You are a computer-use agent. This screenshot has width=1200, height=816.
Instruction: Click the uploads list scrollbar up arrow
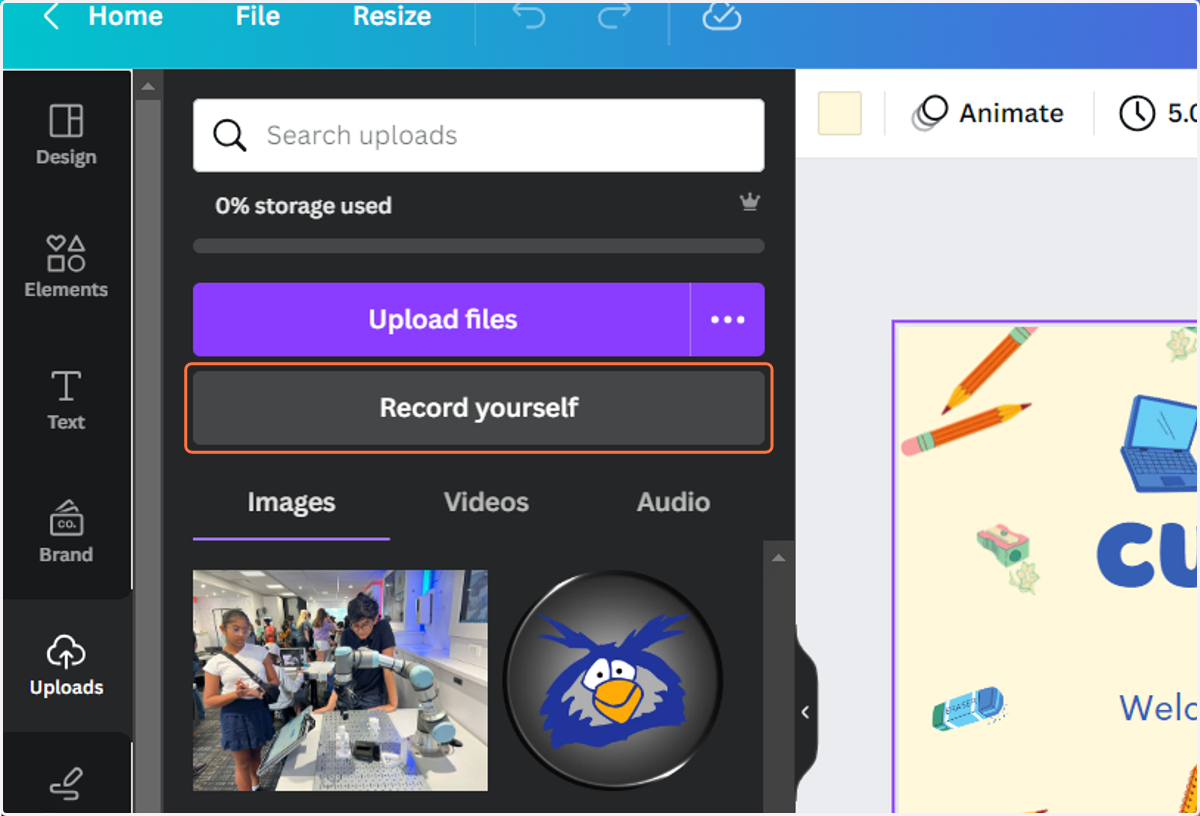point(779,556)
